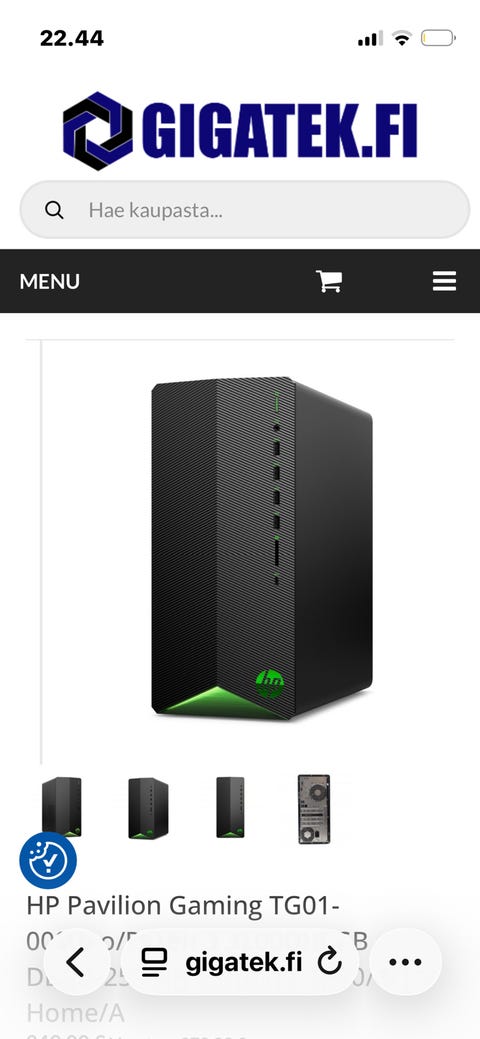Reload the gigatek.fi page
480x1039 pixels.
pyautogui.click(x=330, y=962)
